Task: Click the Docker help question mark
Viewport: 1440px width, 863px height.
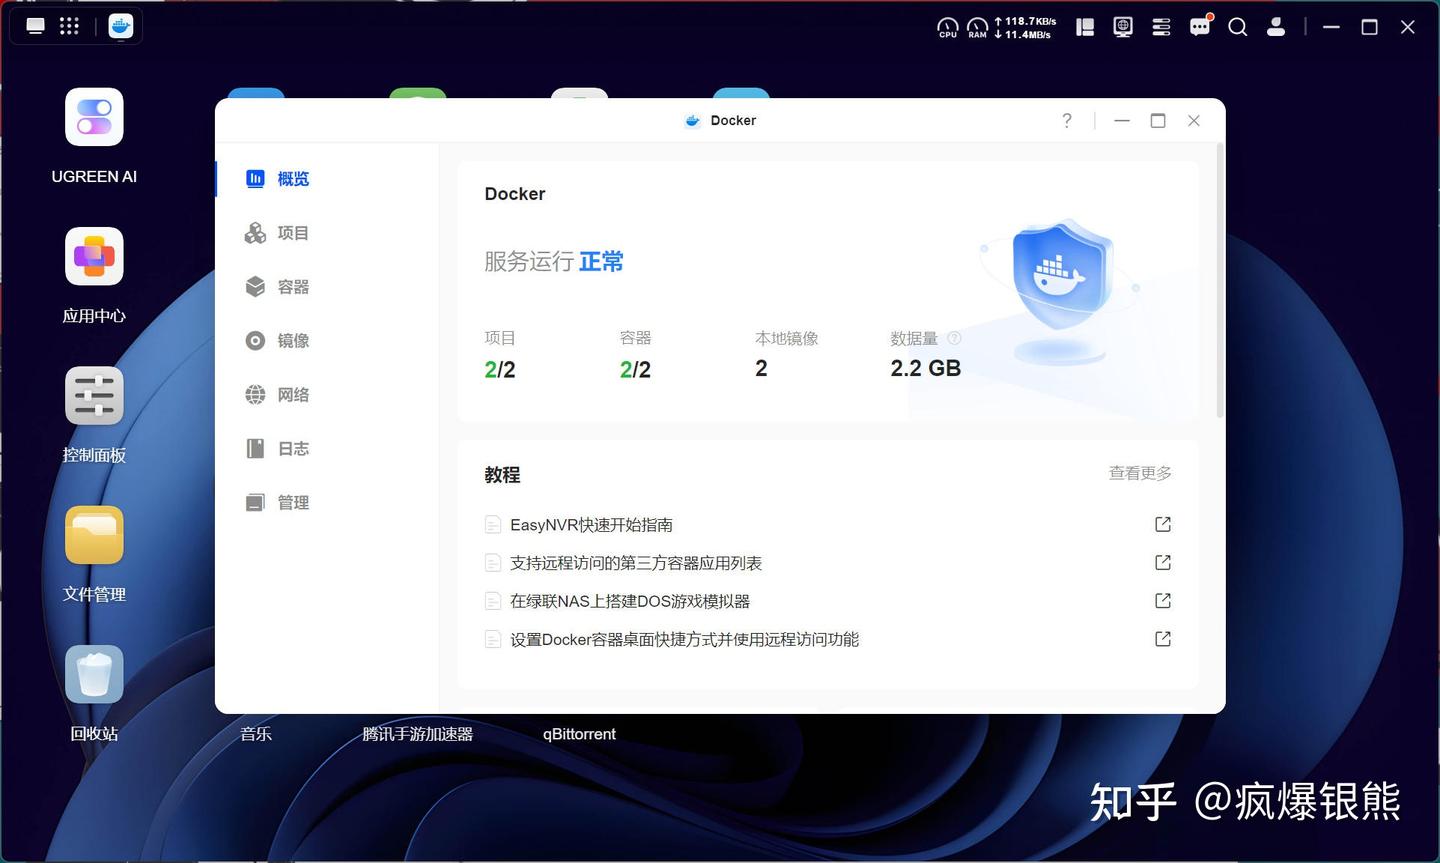Action: coord(1067,121)
